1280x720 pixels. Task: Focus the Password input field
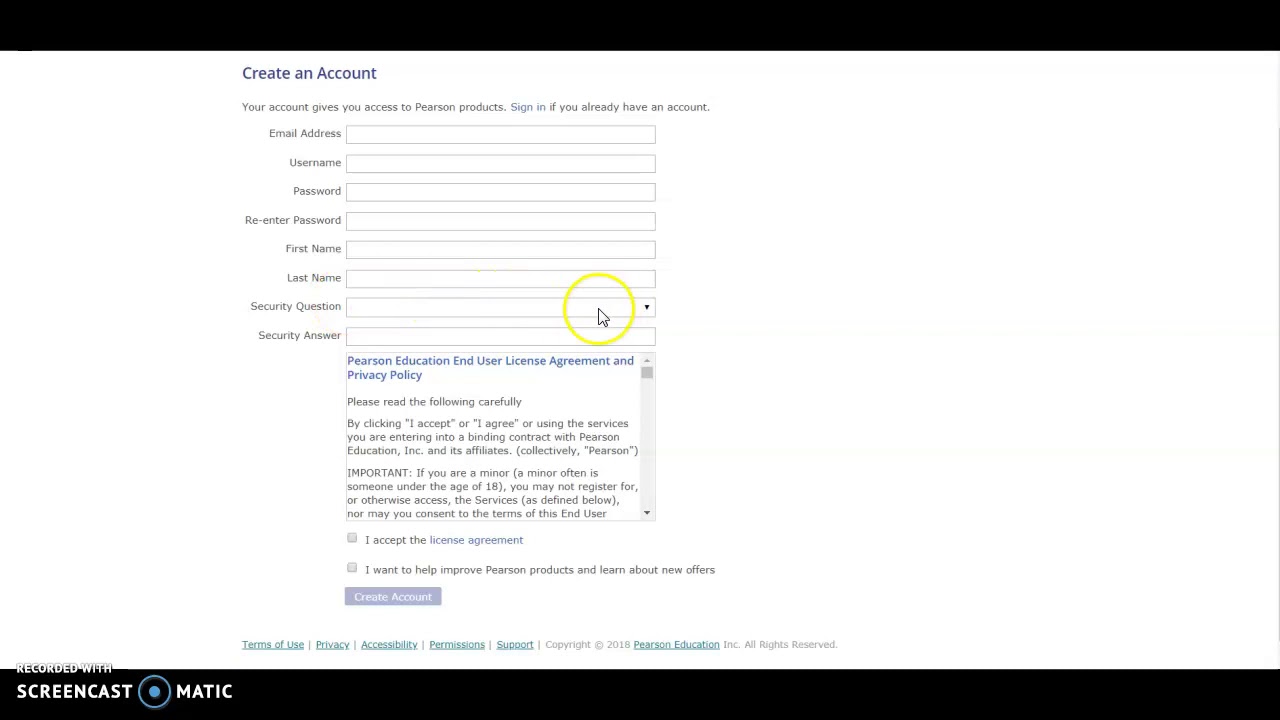coord(500,192)
